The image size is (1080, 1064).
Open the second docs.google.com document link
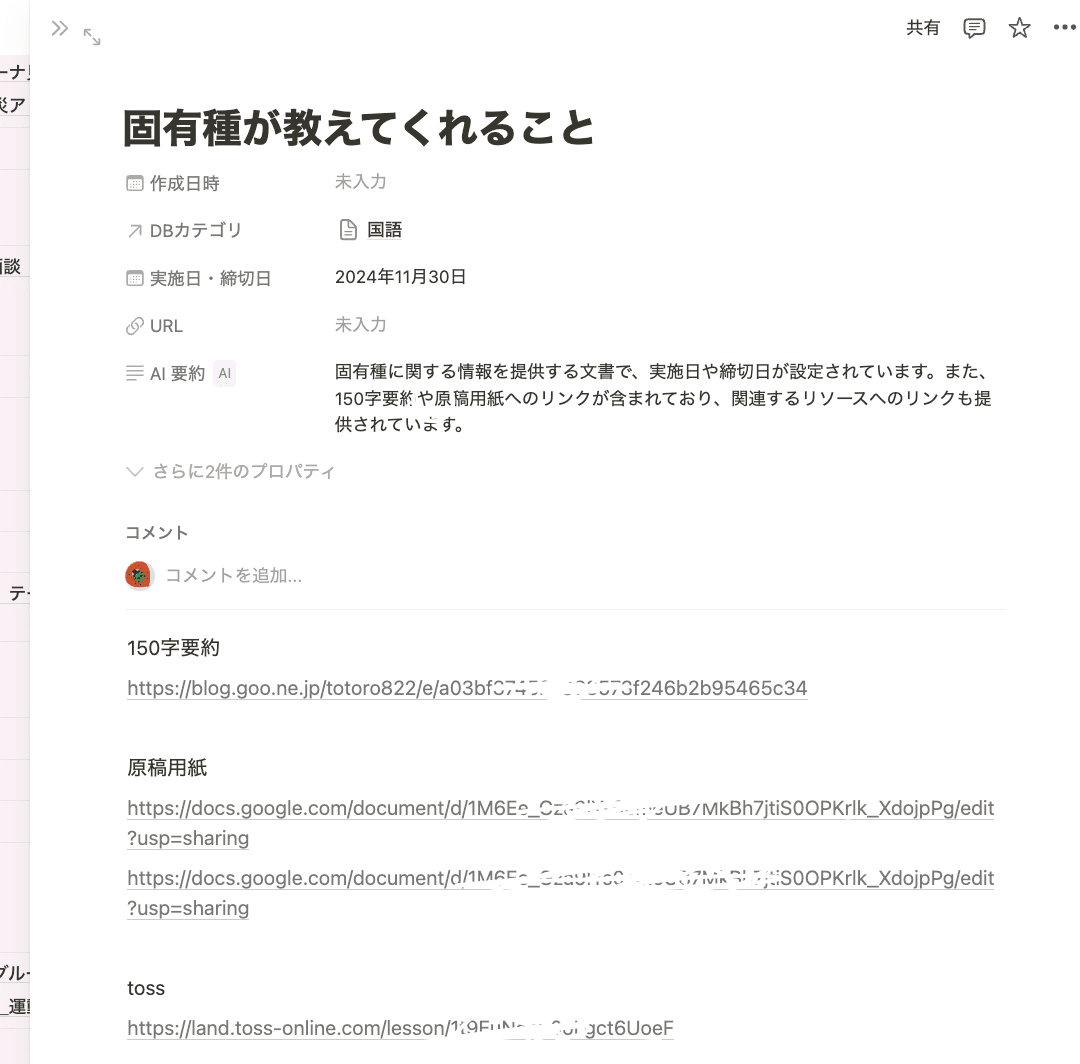click(x=561, y=893)
